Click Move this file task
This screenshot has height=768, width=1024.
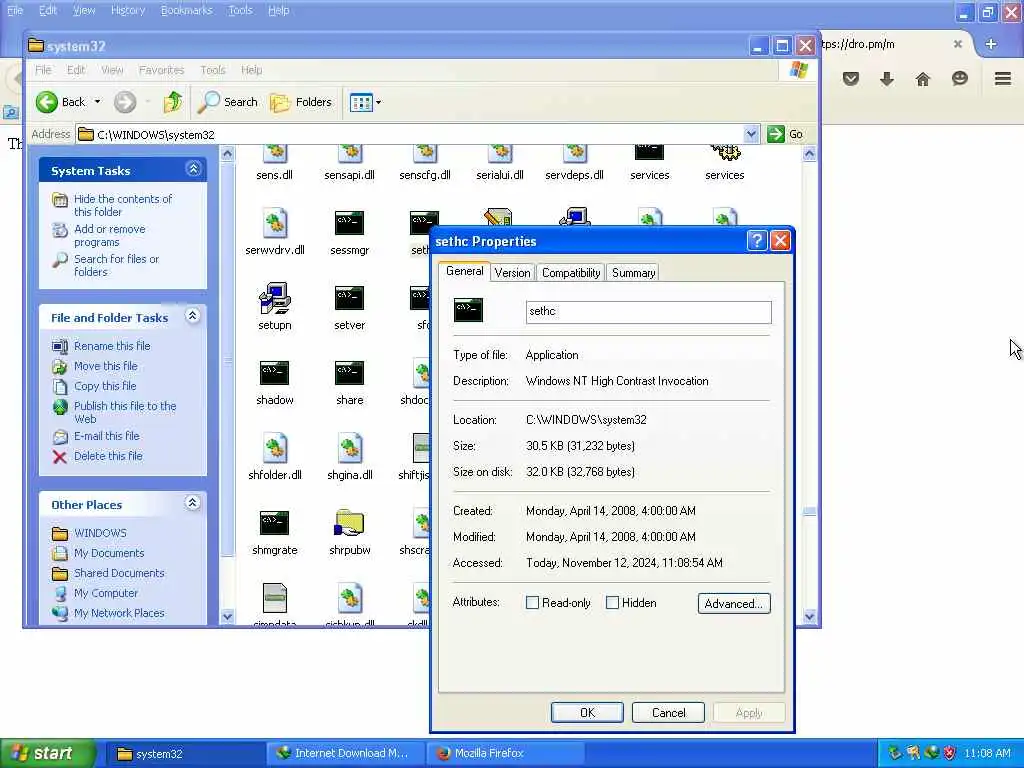point(105,366)
